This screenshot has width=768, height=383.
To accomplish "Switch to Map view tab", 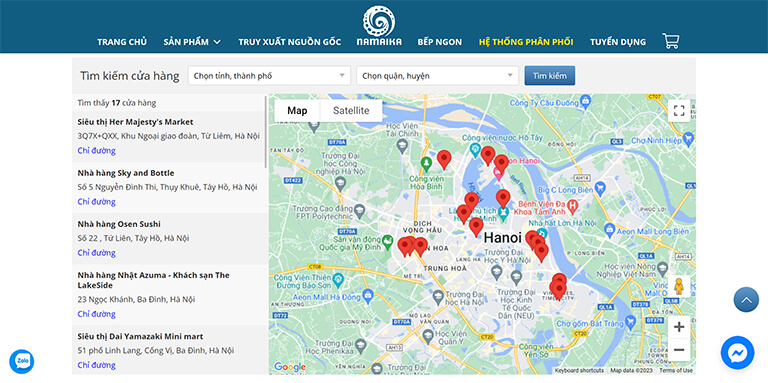I will click(297, 111).
